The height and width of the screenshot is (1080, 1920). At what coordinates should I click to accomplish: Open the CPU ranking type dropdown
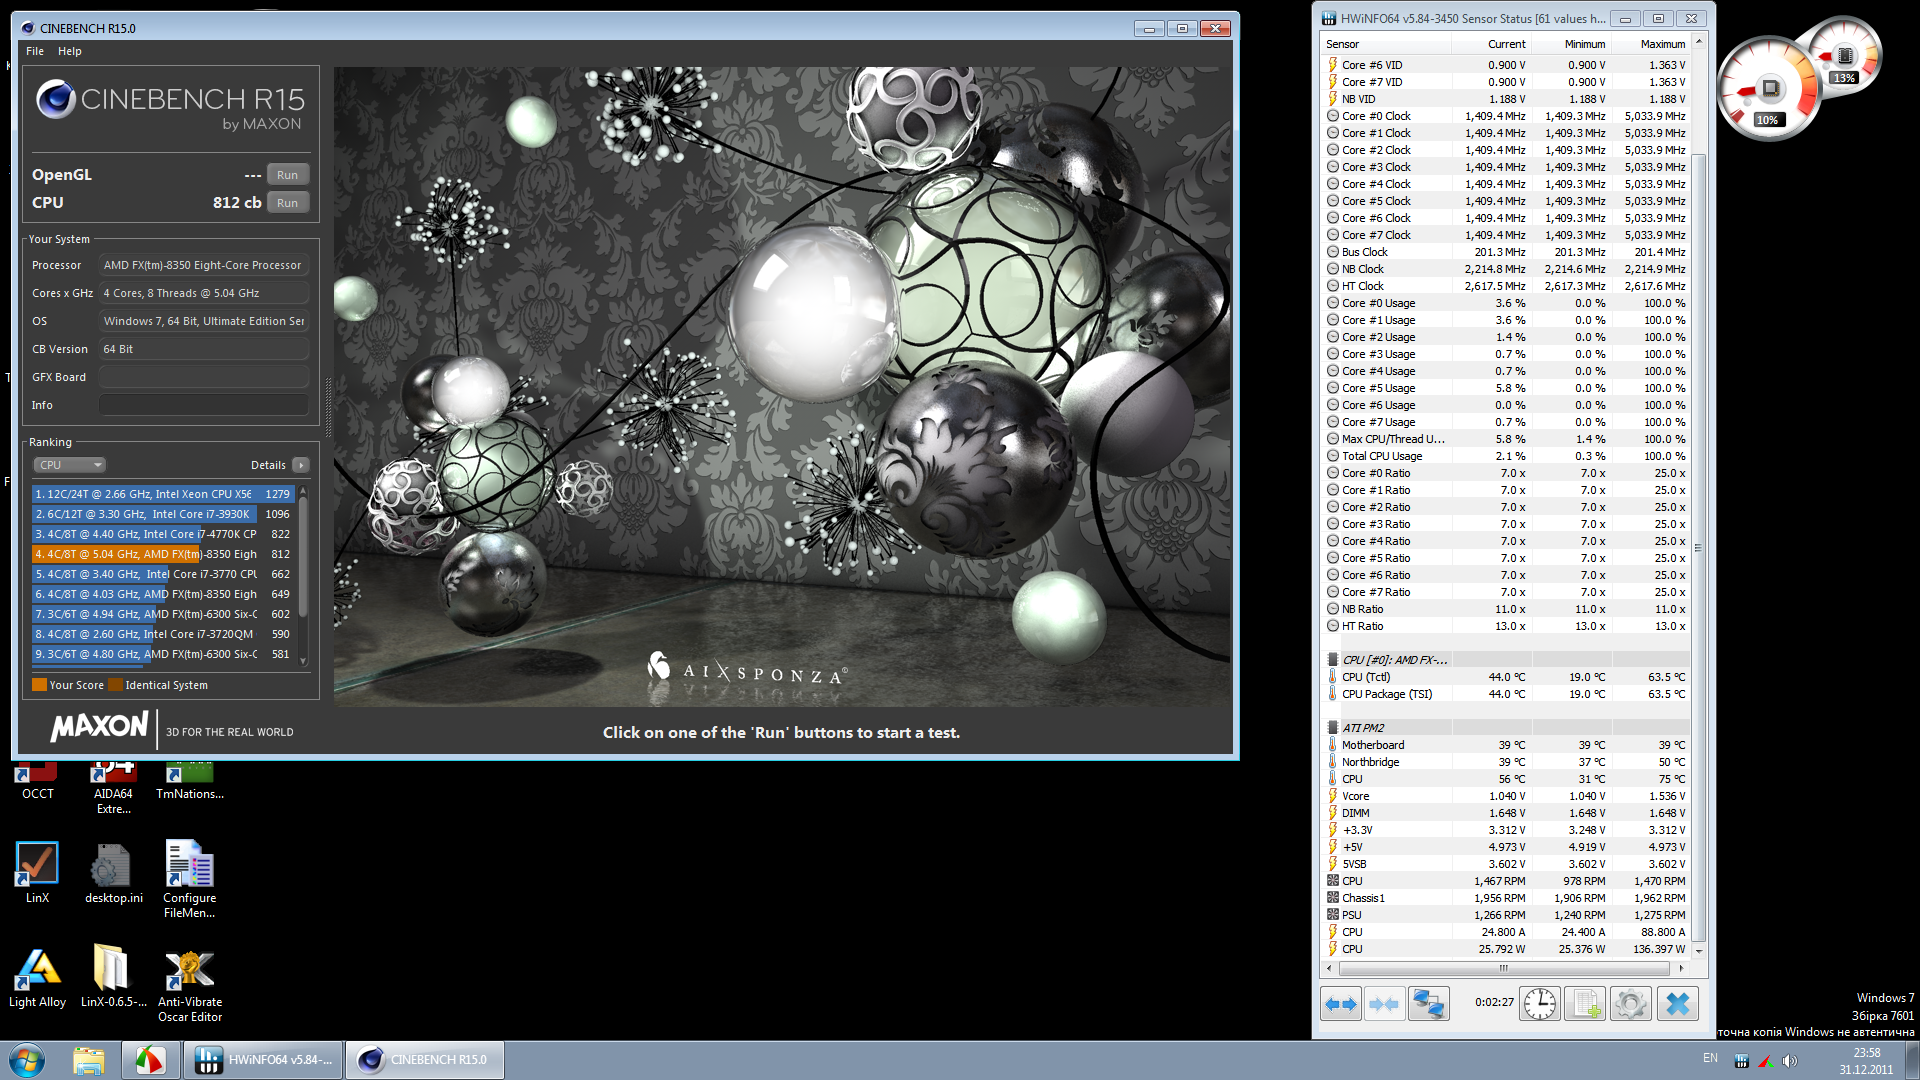point(70,465)
